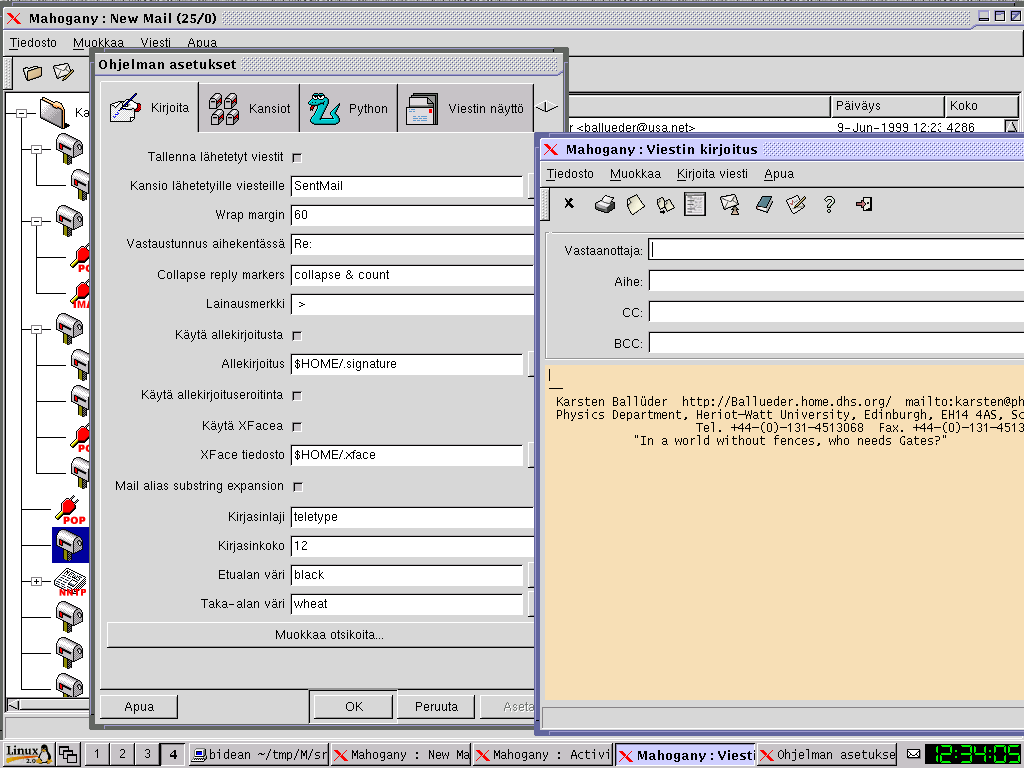This screenshot has height=768, width=1024.
Task: Select the highlighted mailbox in folder tree
Action: coord(71,545)
